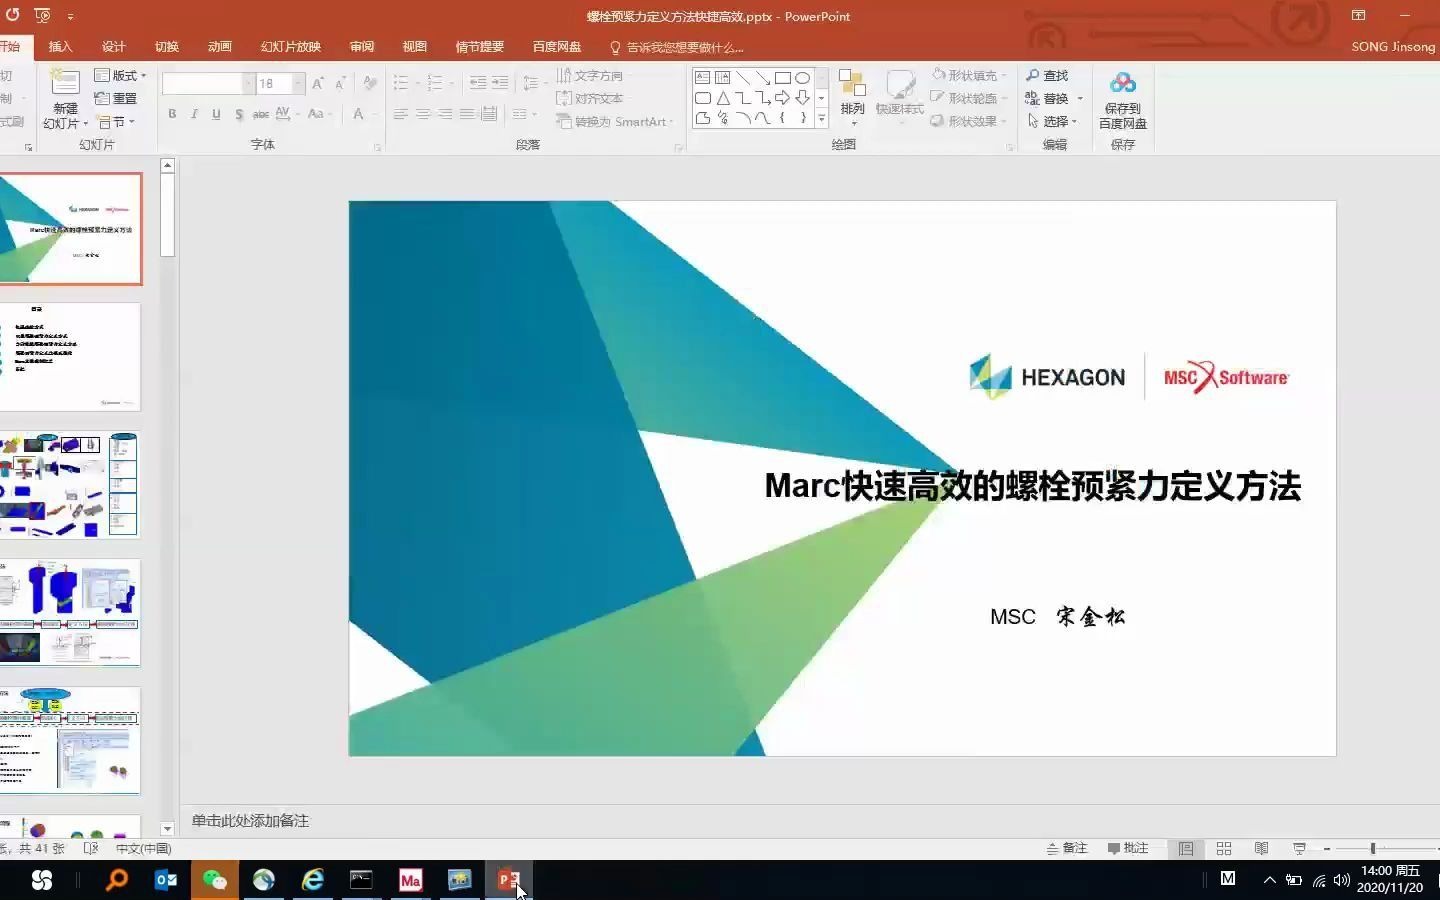
Task: Click the New Slide (新建幻灯片) icon
Action: click(65, 83)
